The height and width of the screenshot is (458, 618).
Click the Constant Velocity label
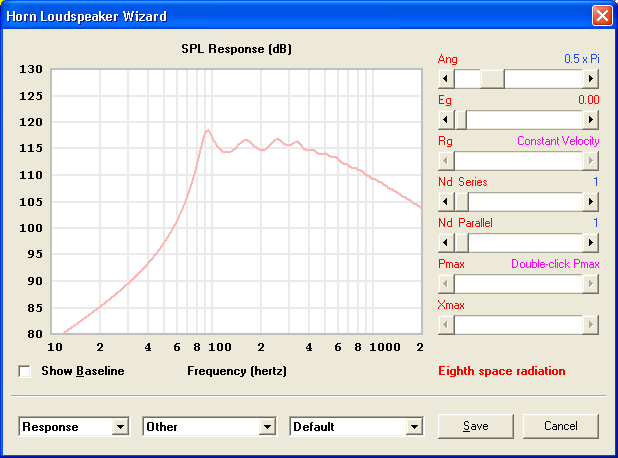[x=558, y=141]
